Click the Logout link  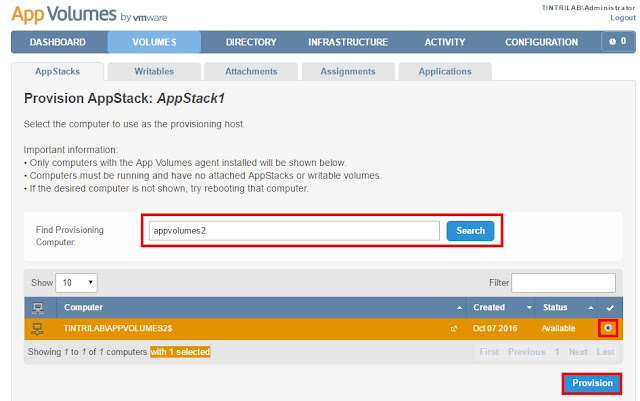(x=623, y=18)
